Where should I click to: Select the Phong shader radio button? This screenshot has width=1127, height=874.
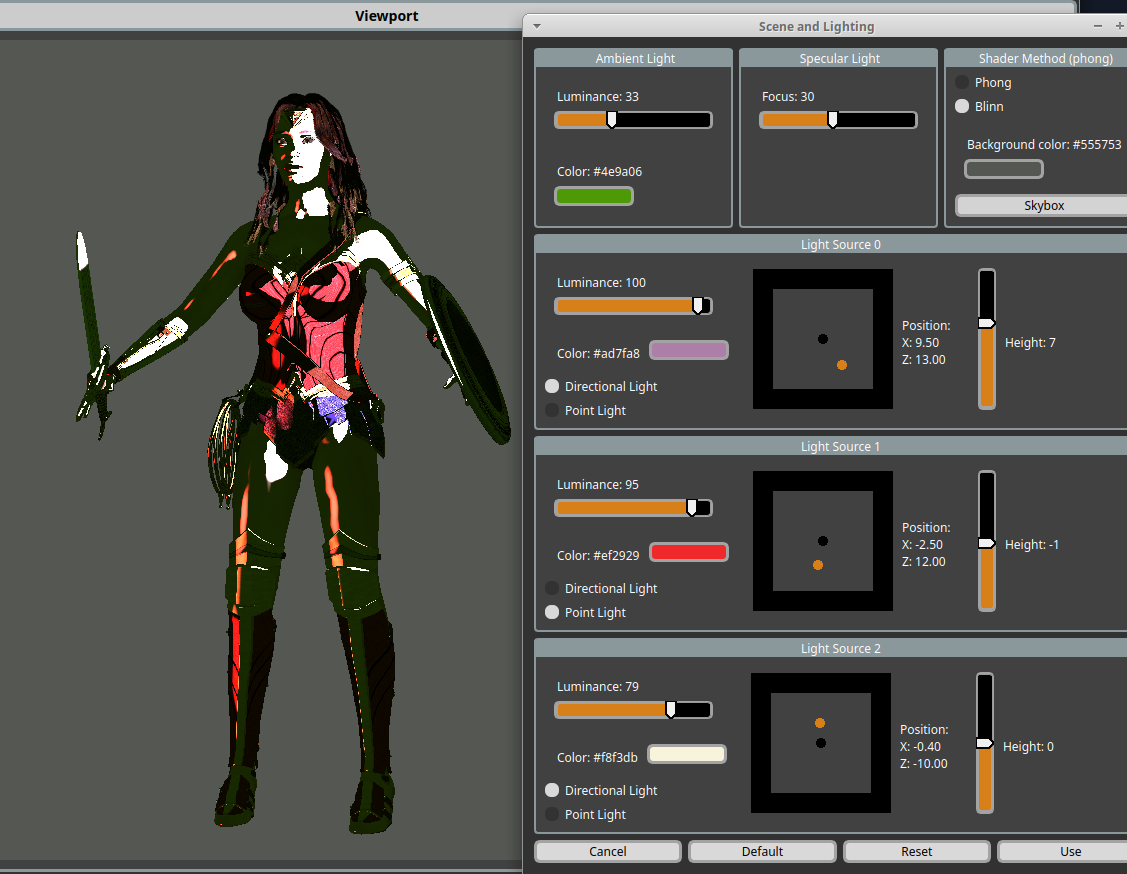coord(962,82)
